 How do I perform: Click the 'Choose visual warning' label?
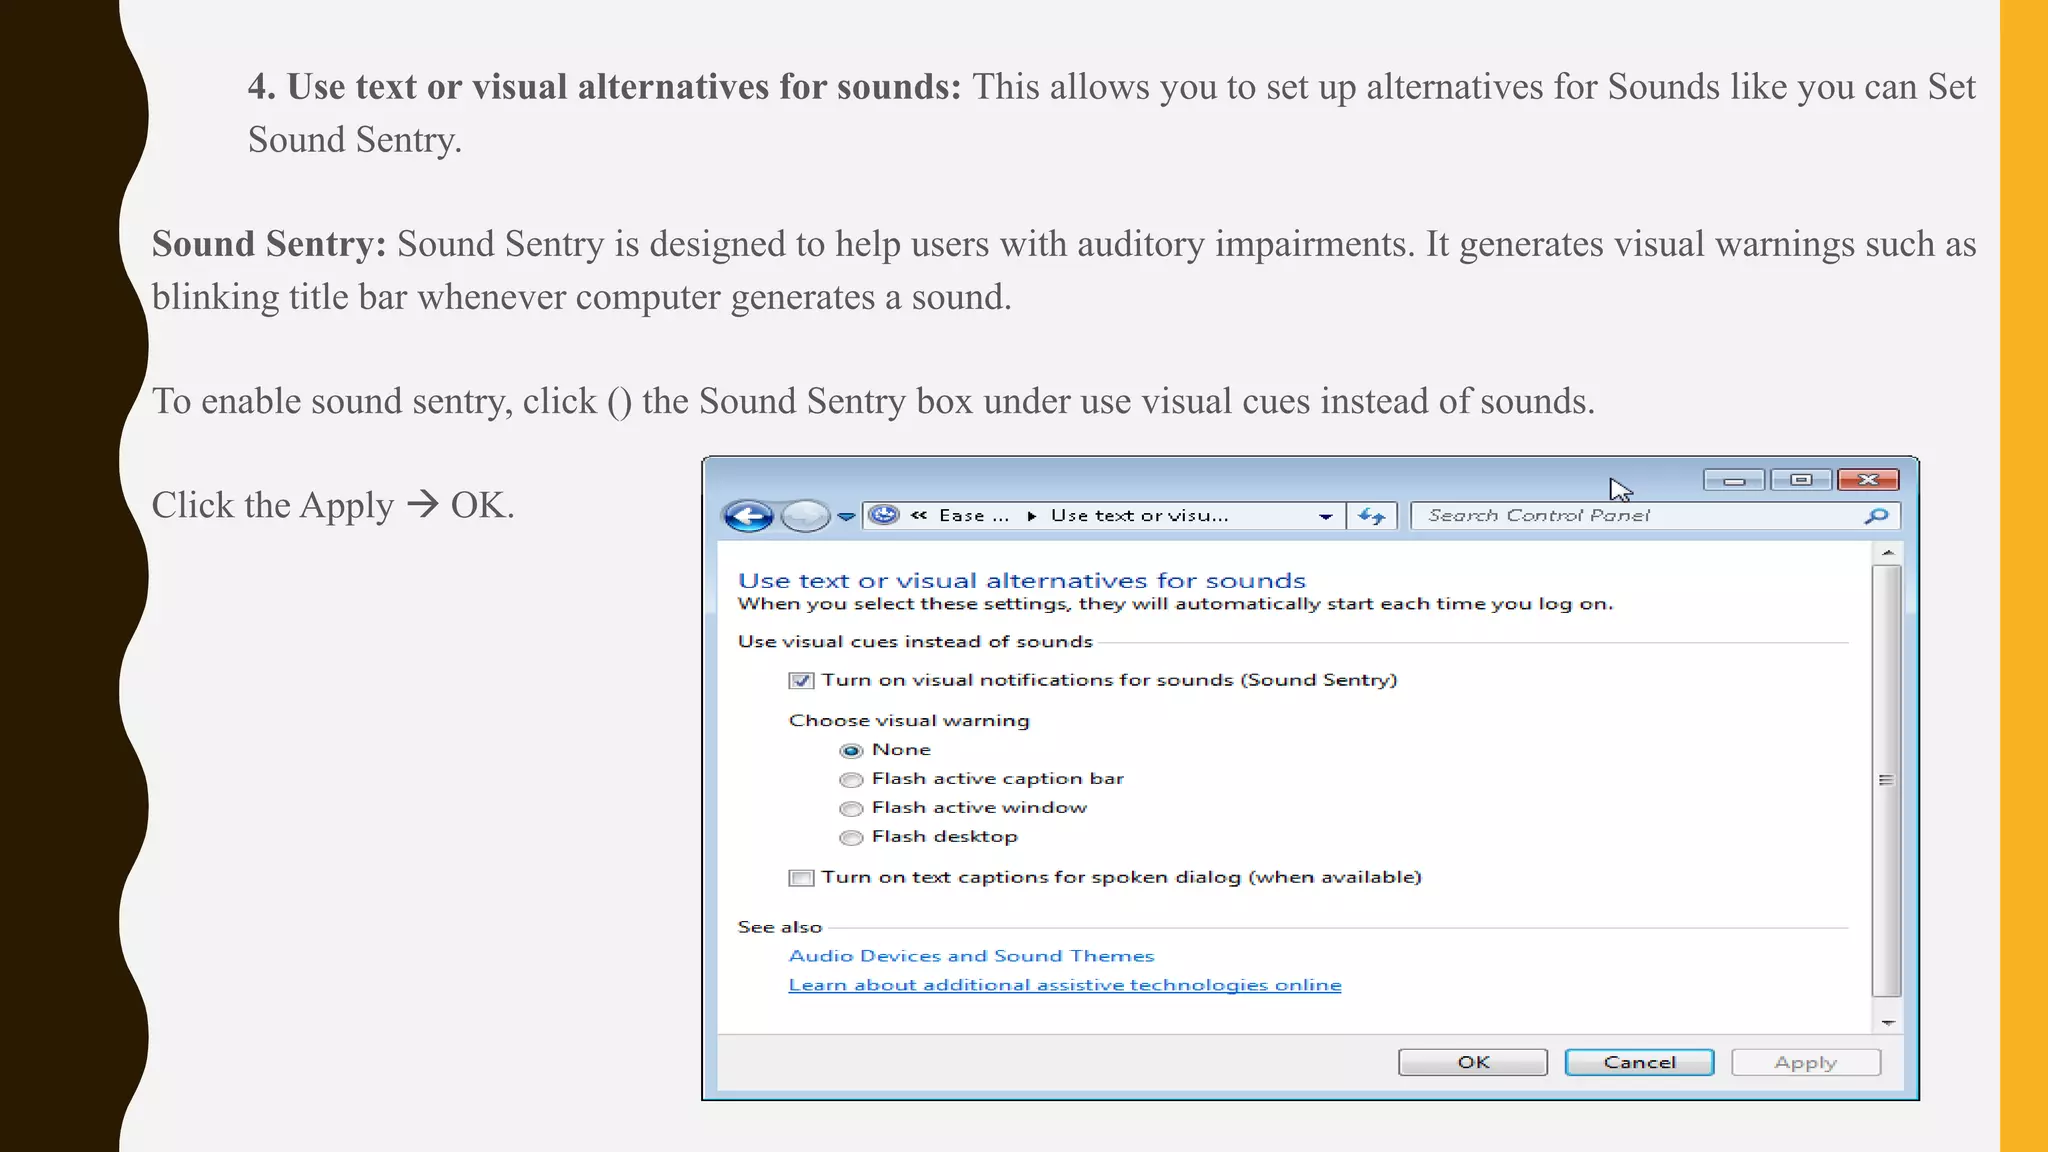pos(909,721)
